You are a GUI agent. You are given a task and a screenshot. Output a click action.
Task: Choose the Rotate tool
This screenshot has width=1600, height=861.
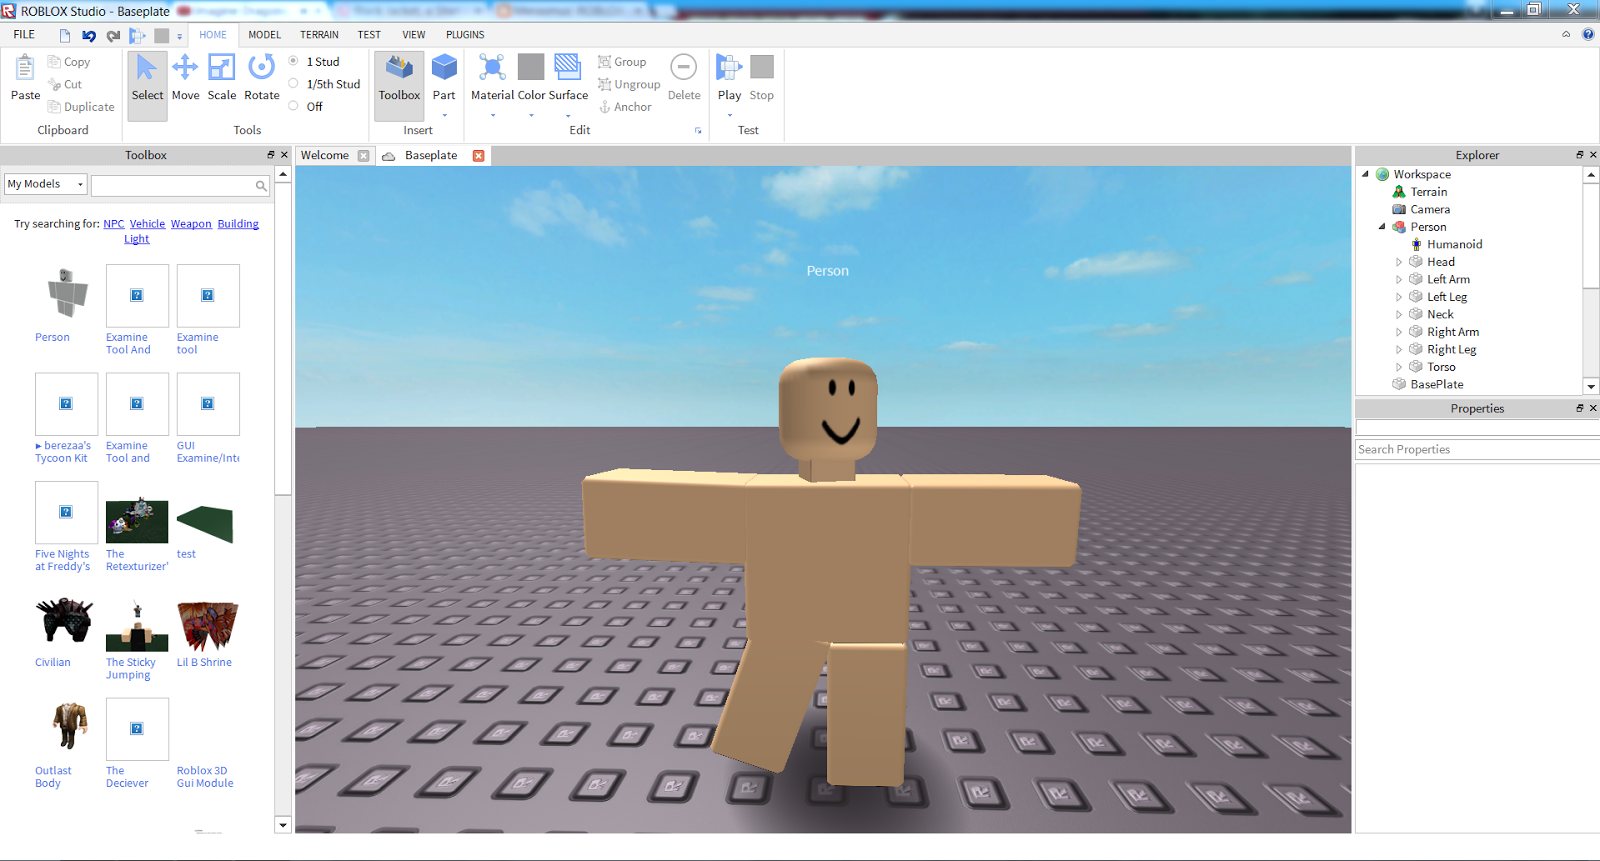coord(261,78)
